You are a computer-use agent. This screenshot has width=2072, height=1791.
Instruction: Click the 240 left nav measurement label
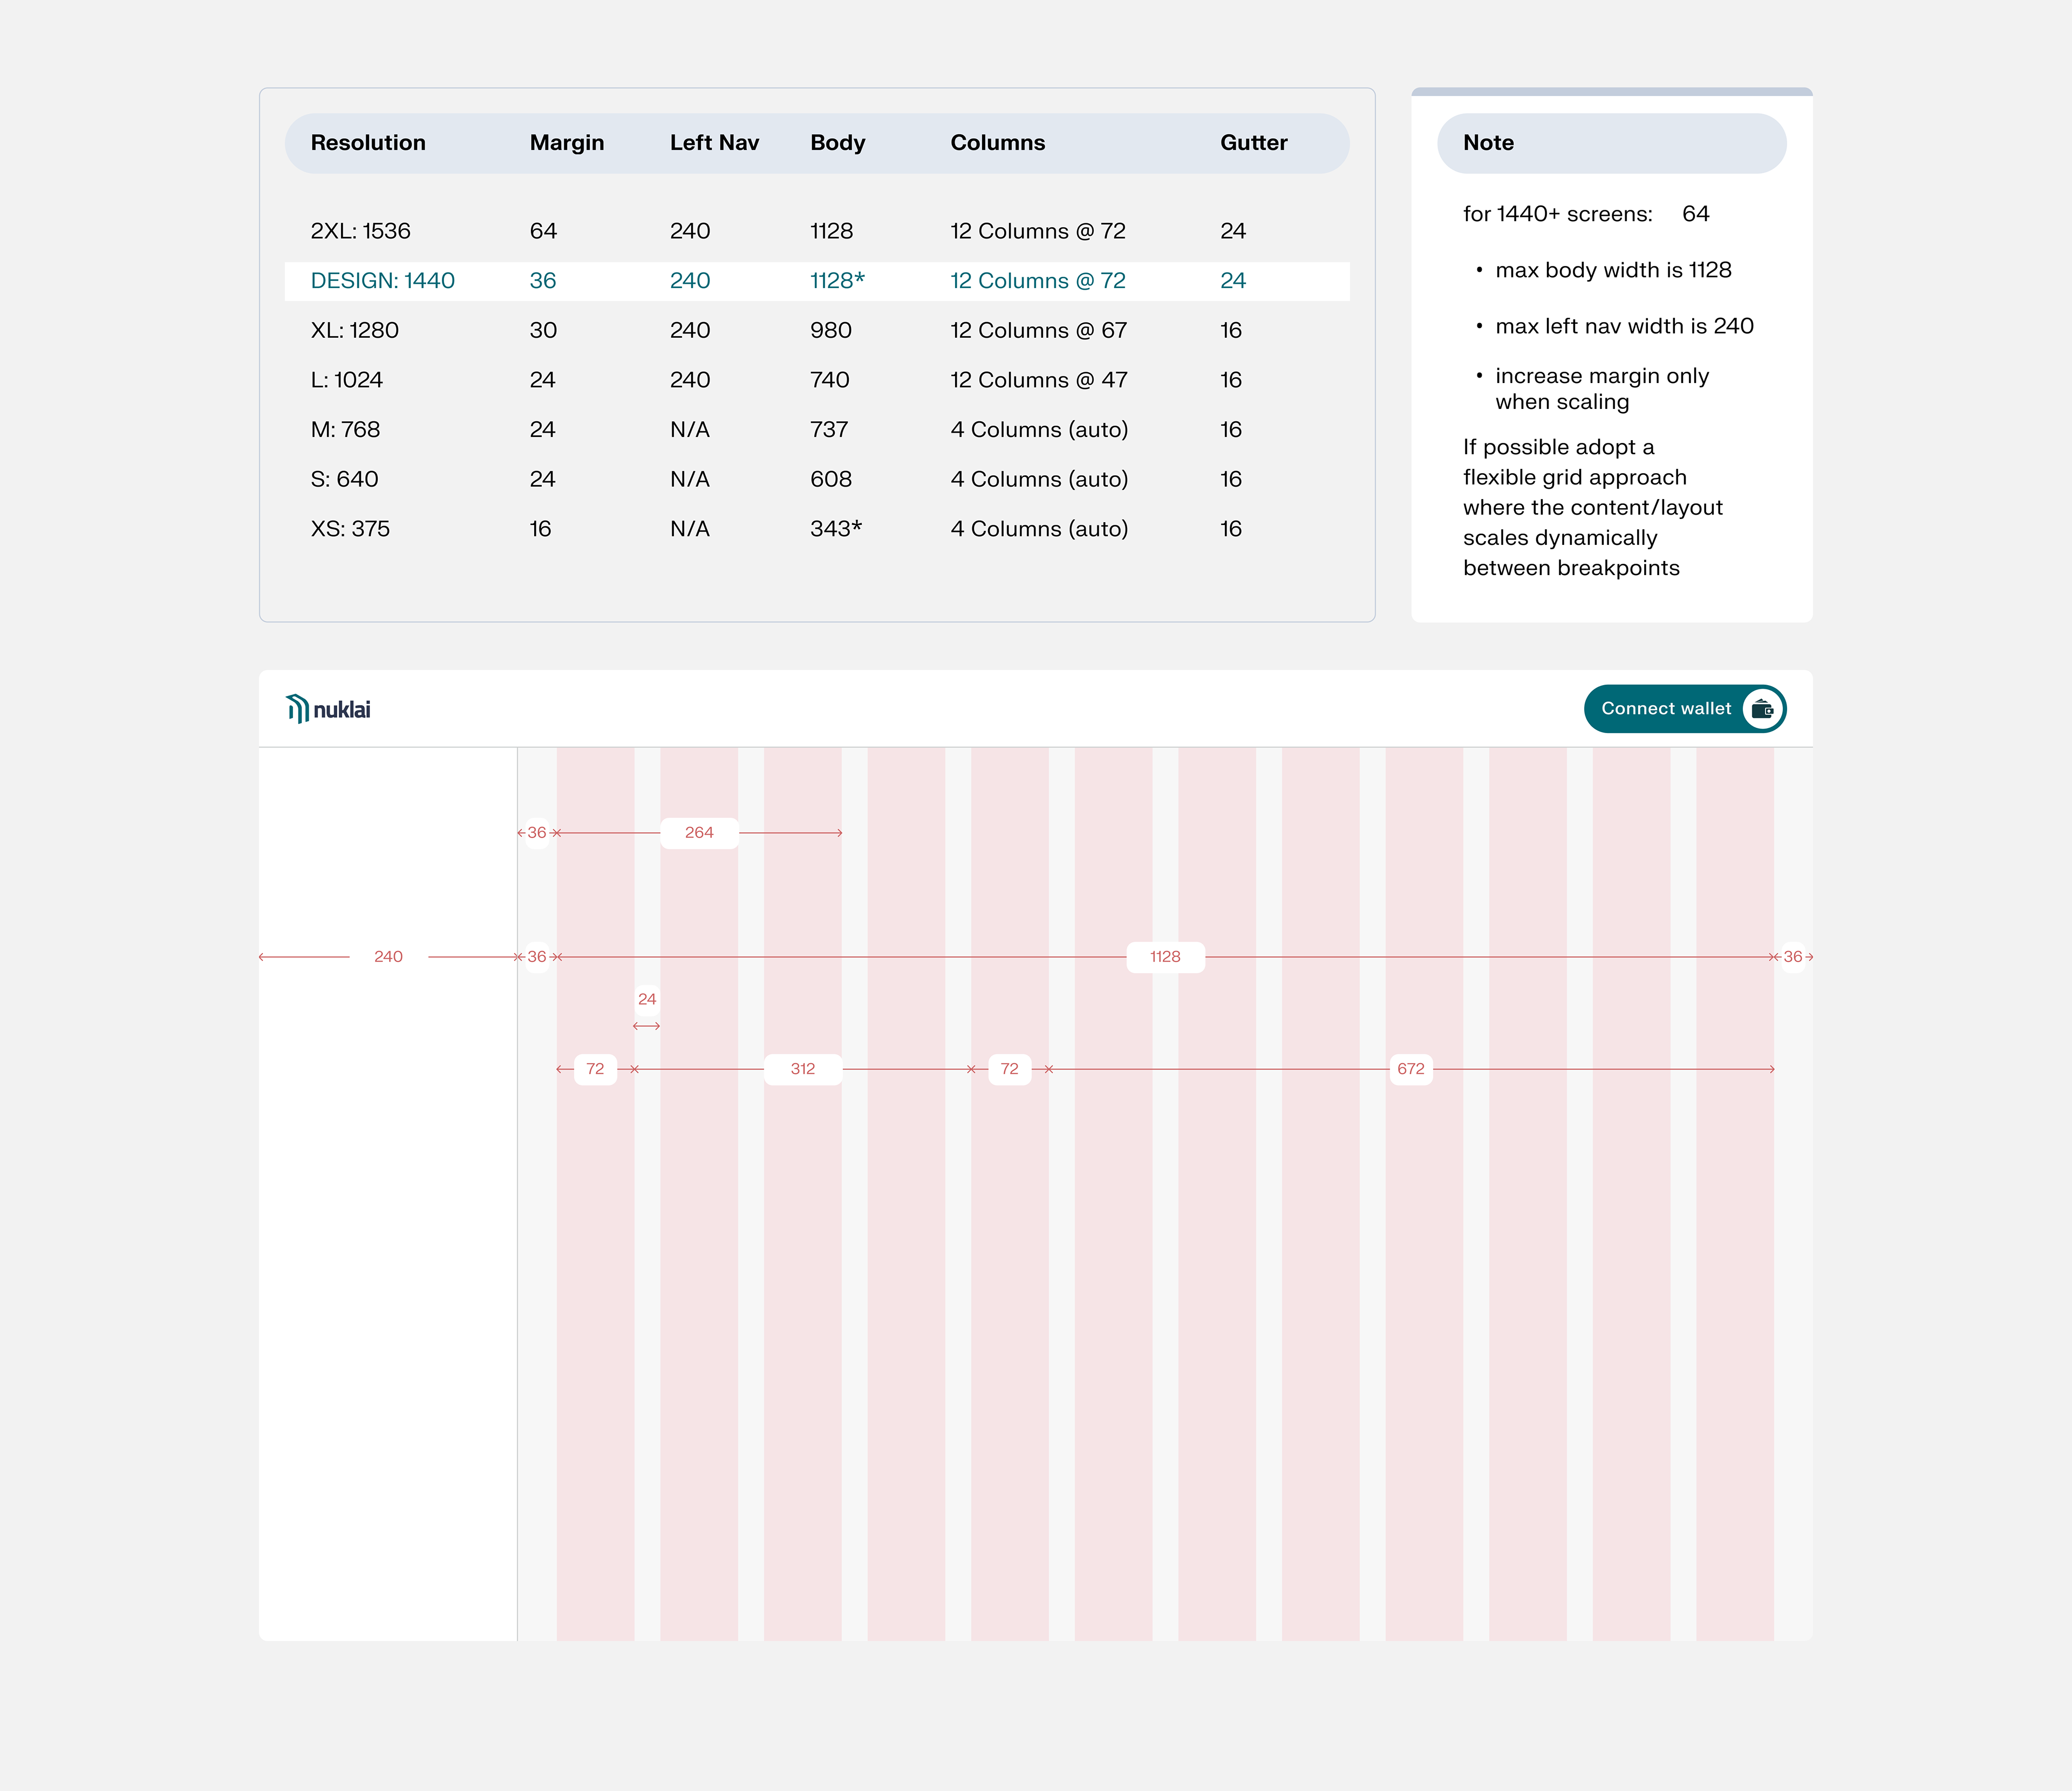[388, 957]
